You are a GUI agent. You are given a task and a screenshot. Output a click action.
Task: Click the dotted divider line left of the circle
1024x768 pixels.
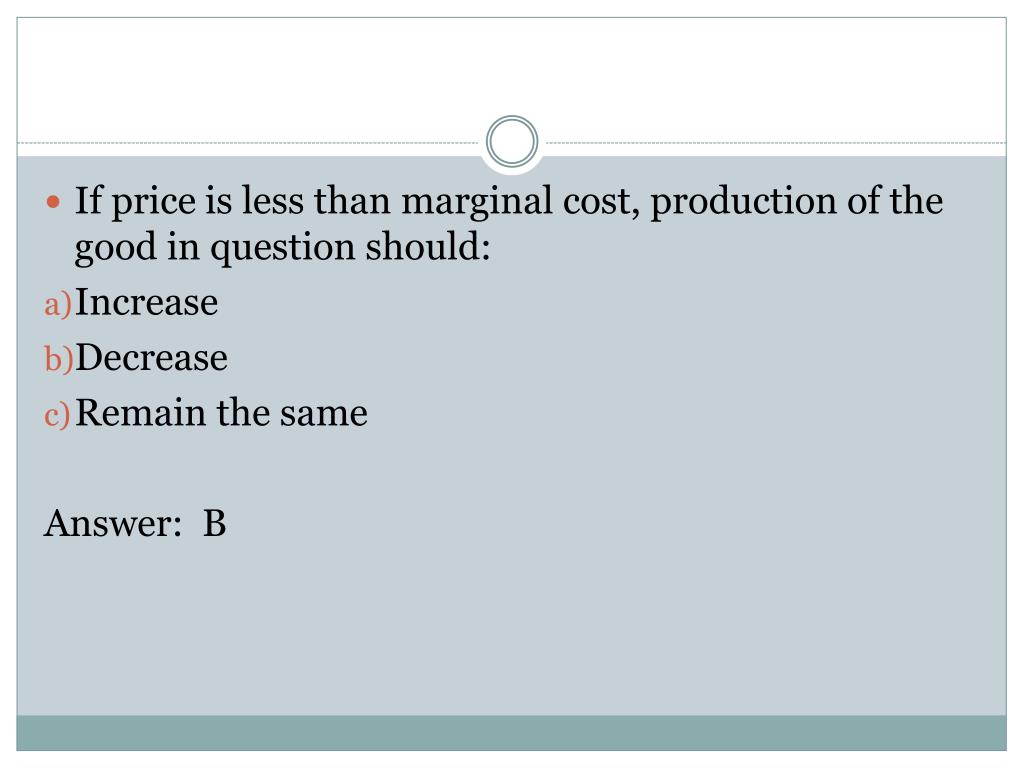pos(250,143)
